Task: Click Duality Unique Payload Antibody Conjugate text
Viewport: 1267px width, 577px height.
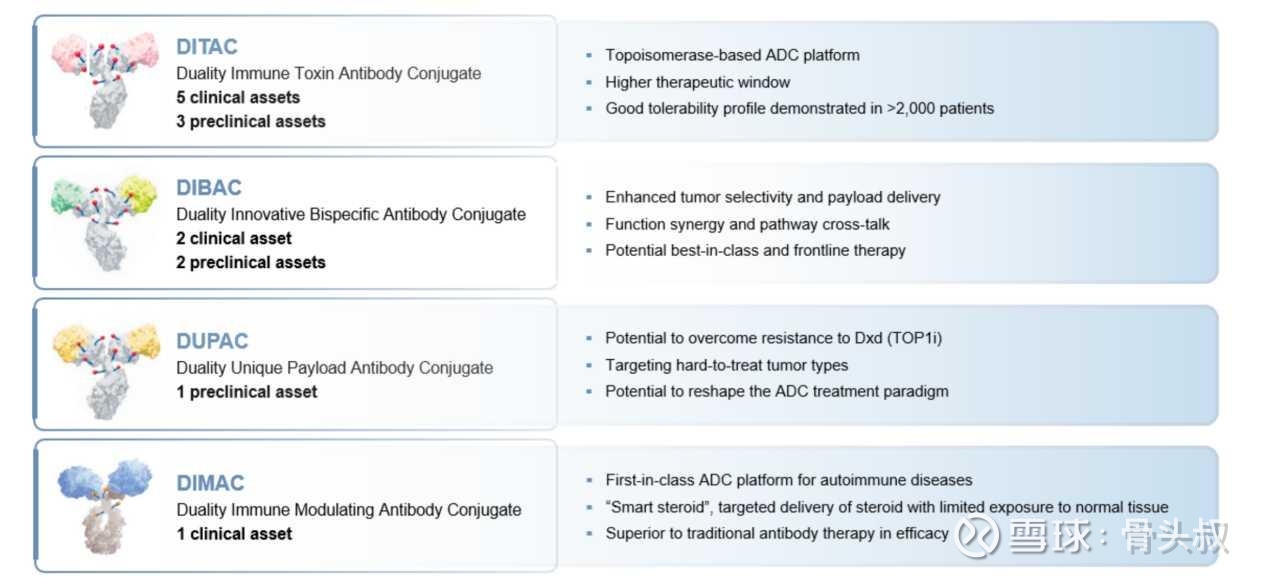Action: point(335,367)
